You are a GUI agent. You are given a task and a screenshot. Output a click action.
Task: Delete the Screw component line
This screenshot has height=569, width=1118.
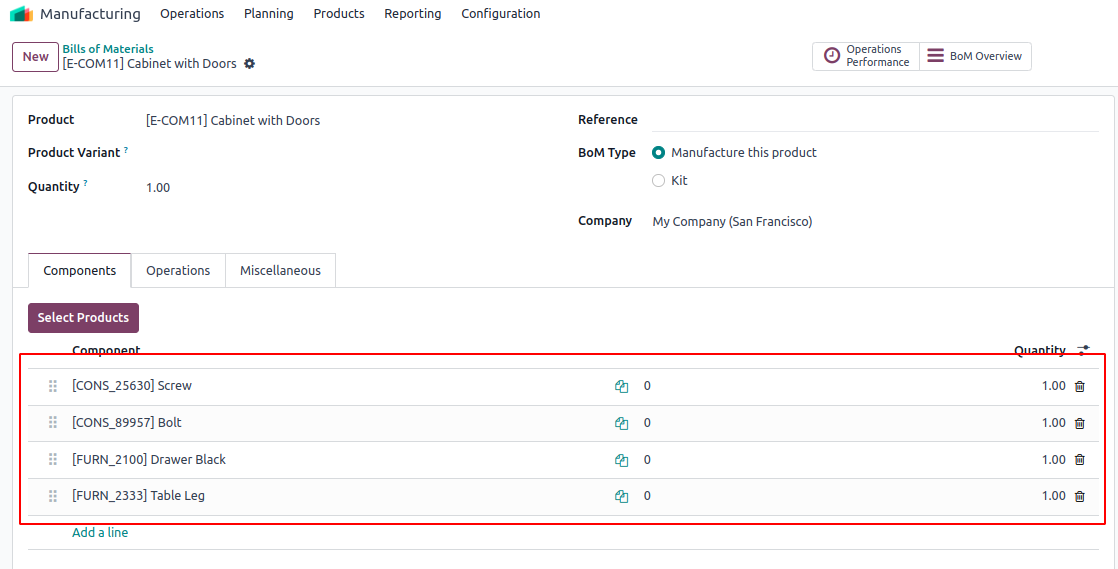pos(1079,387)
